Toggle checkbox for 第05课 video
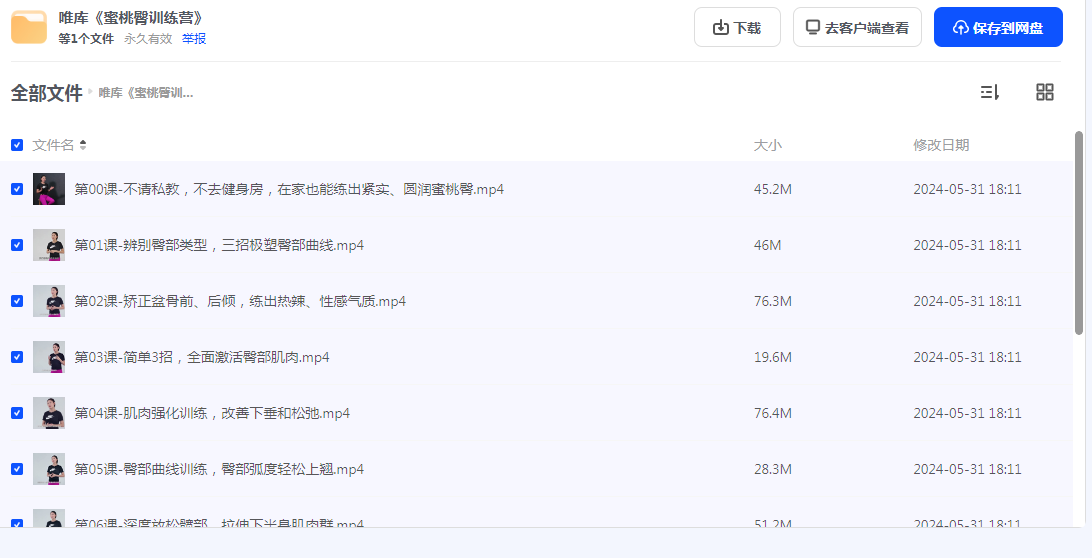1092x558 pixels. 17,469
